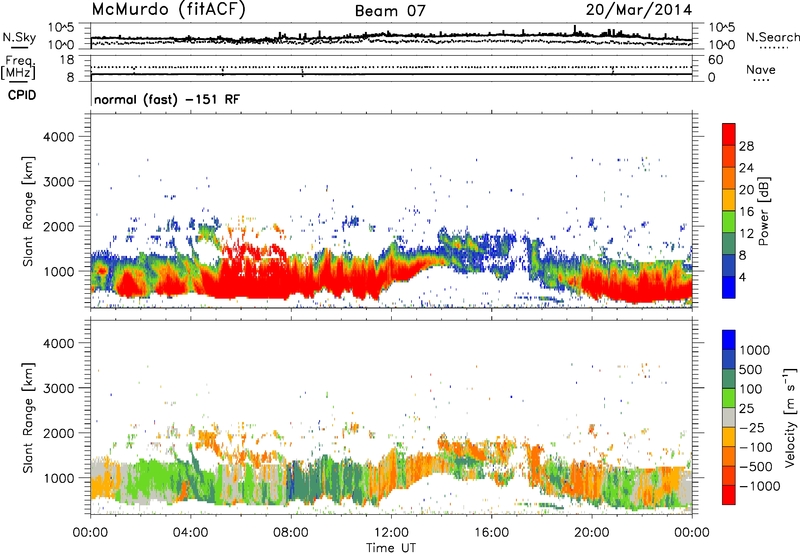The width and height of the screenshot is (800, 554).
Task: Click the 12 label on Power colorbar
Action: pyautogui.click(x=746, y=233)
